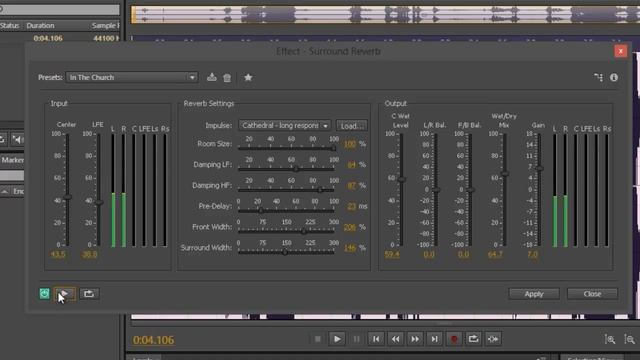Click the F/B Balance slider handle

[470, 190]
